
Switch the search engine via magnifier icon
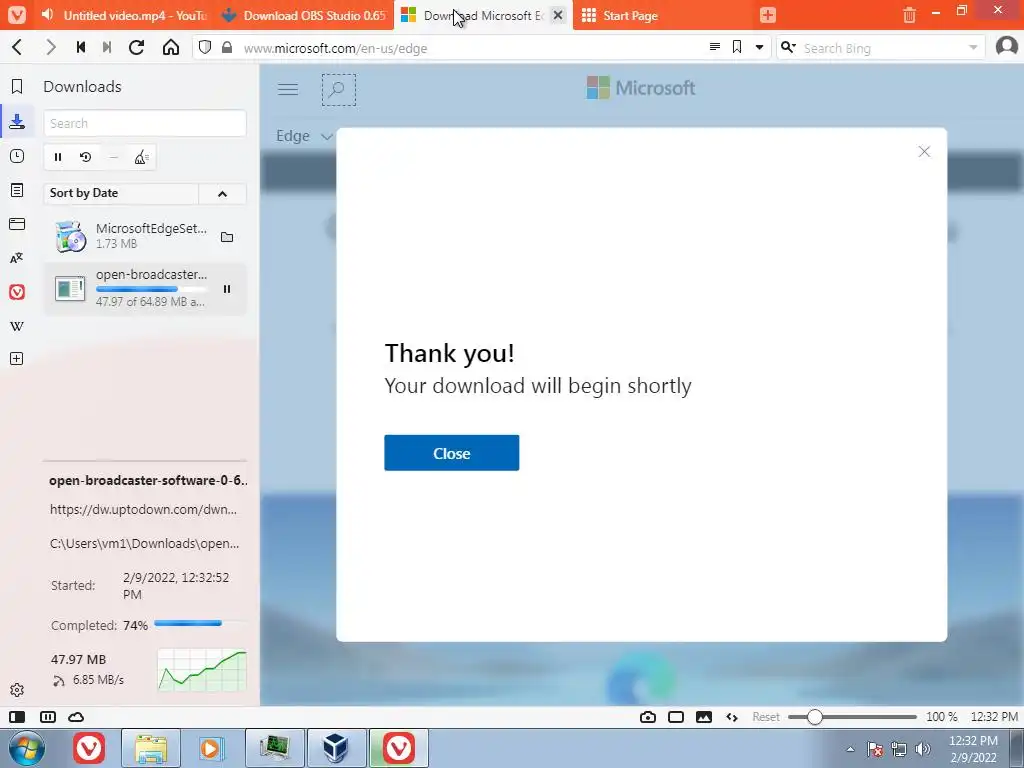(788, 47)
